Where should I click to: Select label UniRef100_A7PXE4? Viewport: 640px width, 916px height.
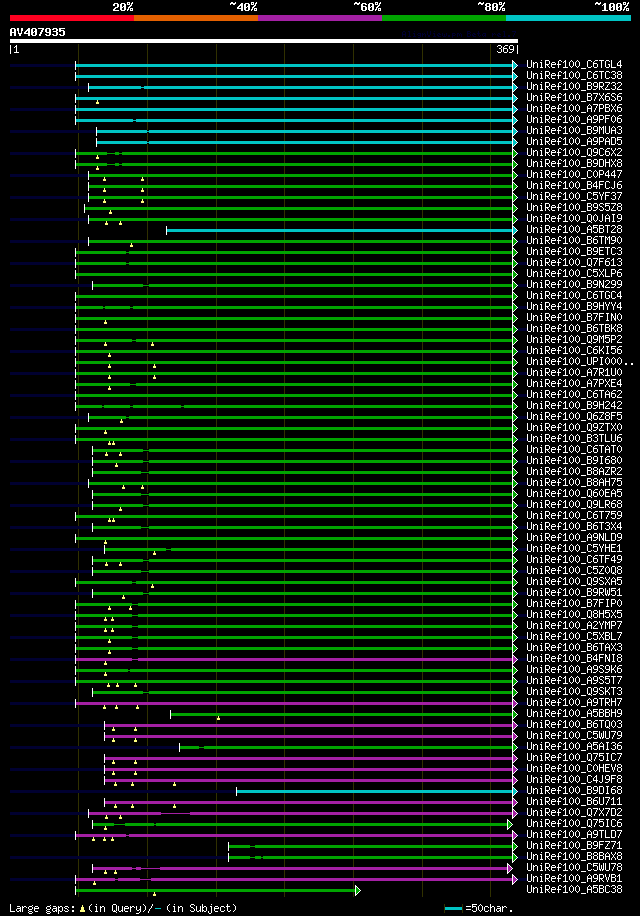574,383
